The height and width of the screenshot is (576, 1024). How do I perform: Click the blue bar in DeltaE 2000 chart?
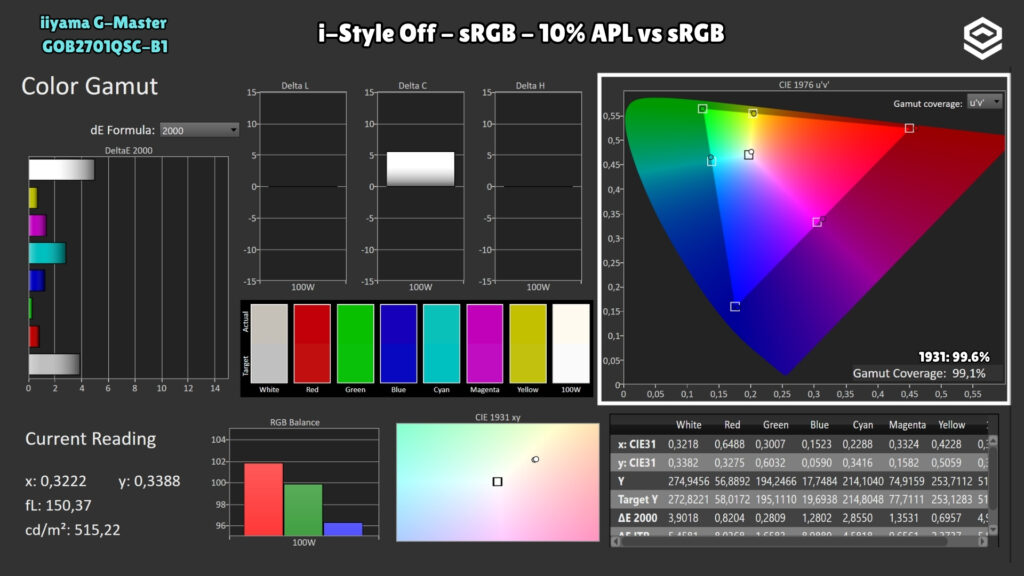[37, 281]
